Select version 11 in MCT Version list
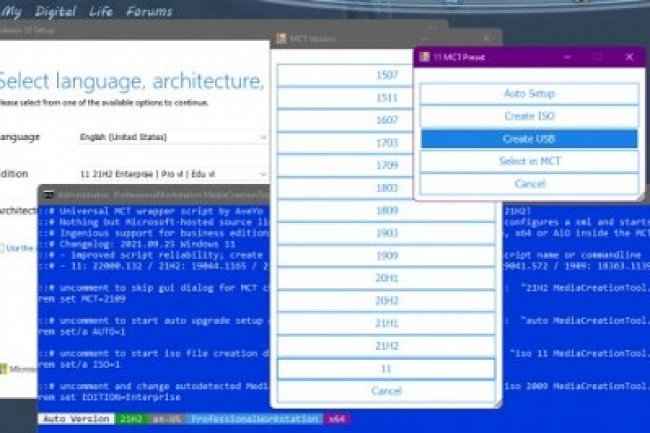This screenshot has height=433, width=650. tap(385, 368)
